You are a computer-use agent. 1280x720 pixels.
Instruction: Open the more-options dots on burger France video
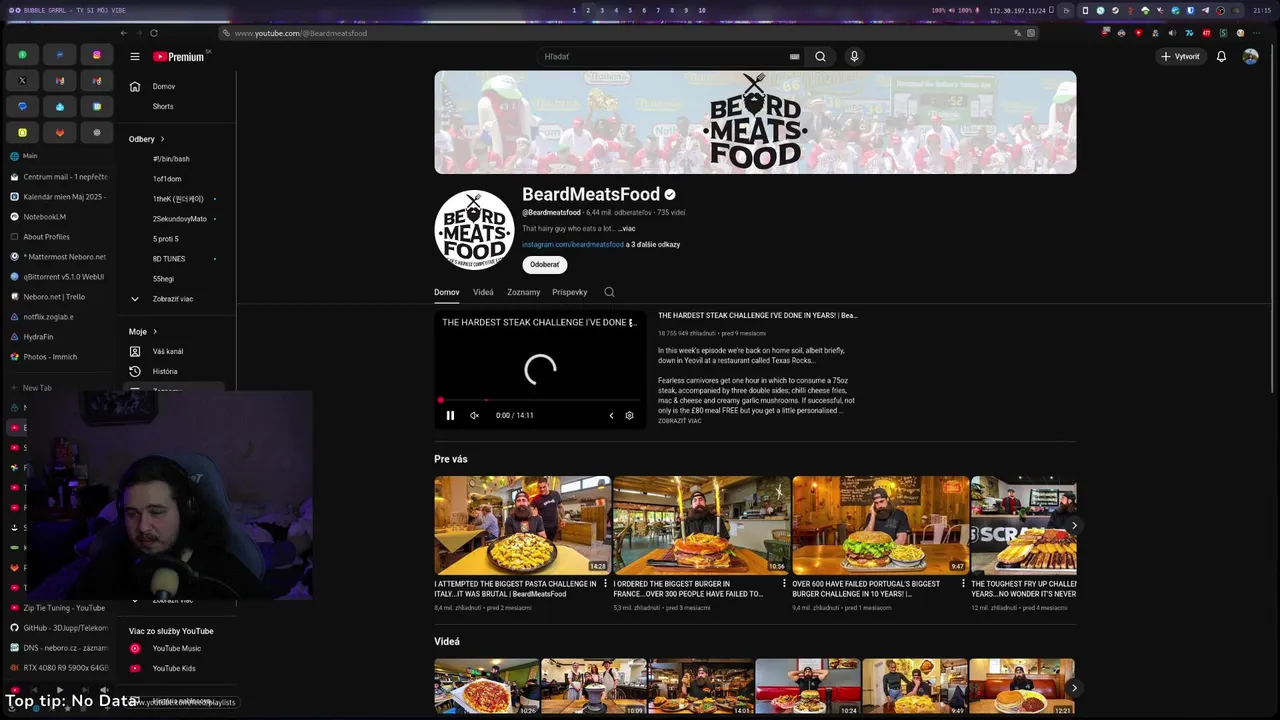click(785, 583)
